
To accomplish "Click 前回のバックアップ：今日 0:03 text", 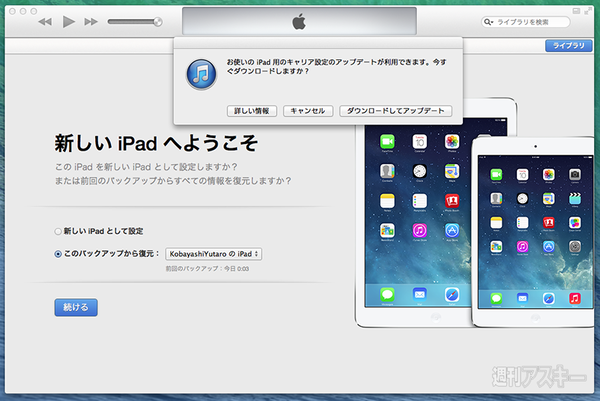I will (207, 269).
